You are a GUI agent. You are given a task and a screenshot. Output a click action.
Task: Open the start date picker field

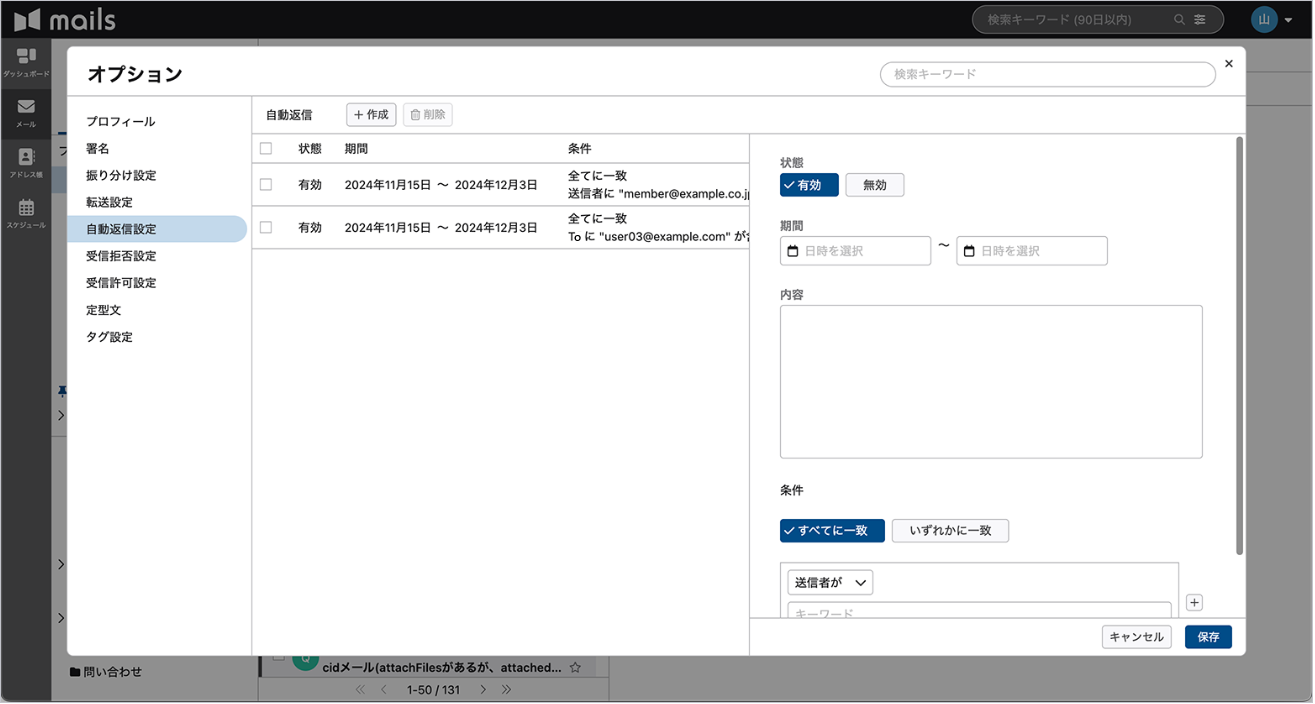click(855, 251)
